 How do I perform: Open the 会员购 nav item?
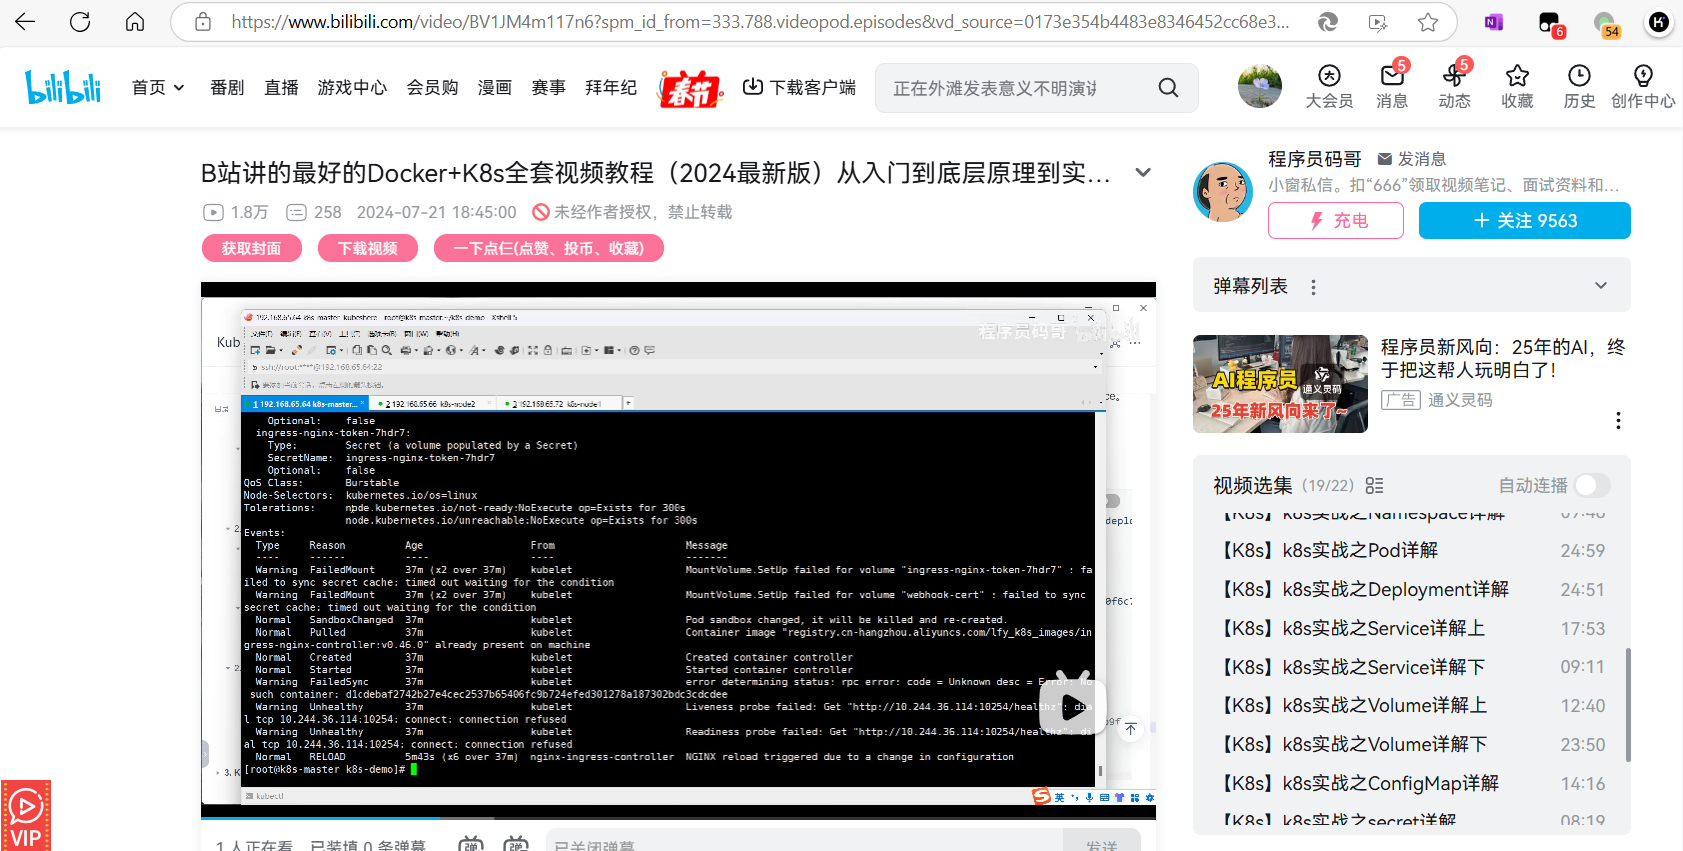click(x=432, y=88)
